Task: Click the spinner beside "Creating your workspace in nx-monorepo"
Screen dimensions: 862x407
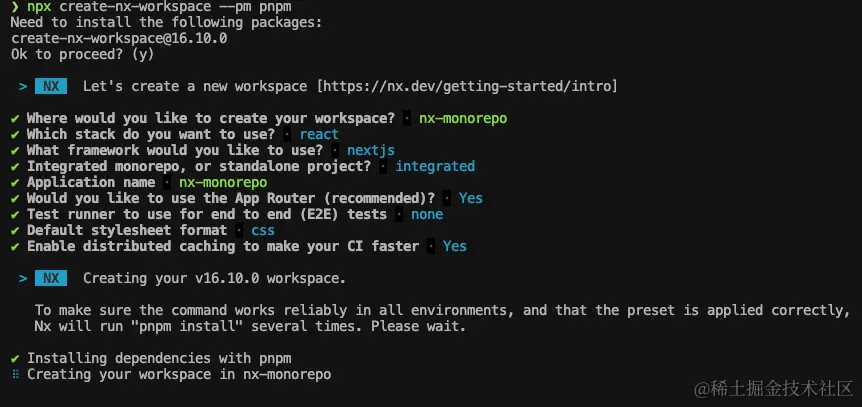Action: click(15, 374)
